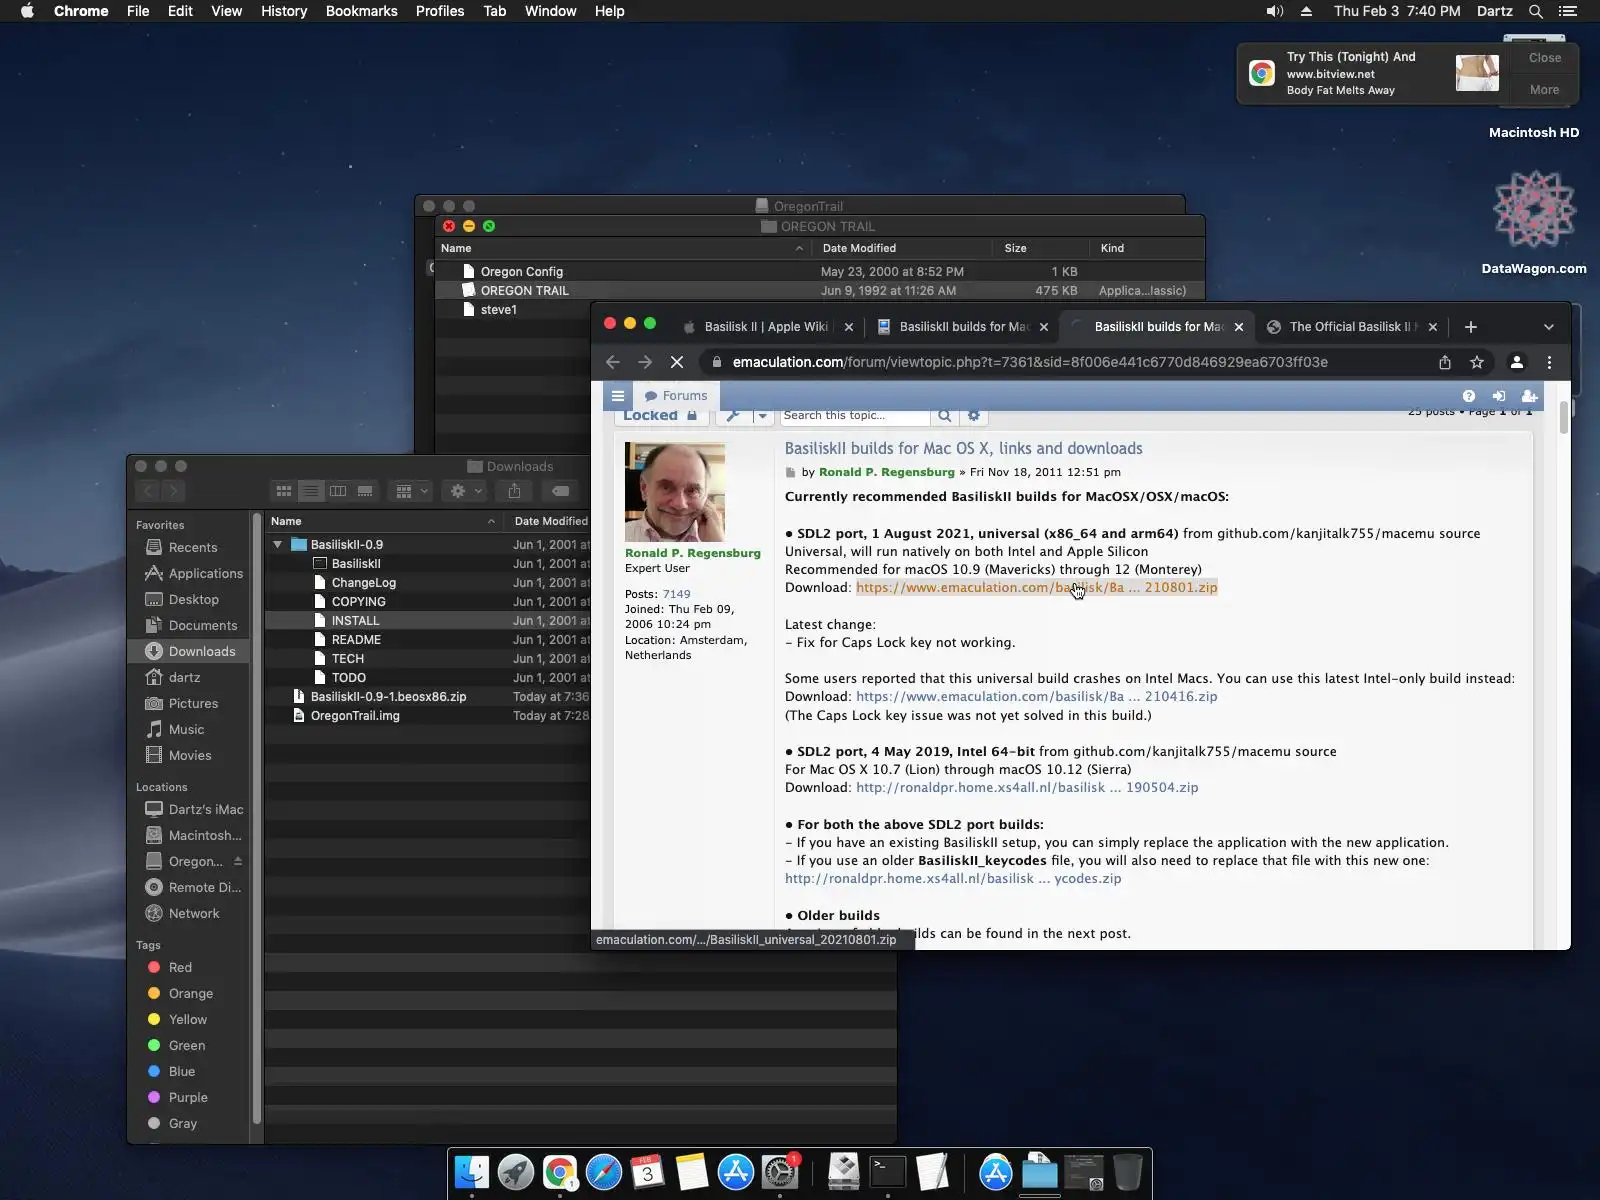Bookmark this page with the star icon
Image resolution: width=1600 pixels, height=1200 pixels.
[1477, 362]
